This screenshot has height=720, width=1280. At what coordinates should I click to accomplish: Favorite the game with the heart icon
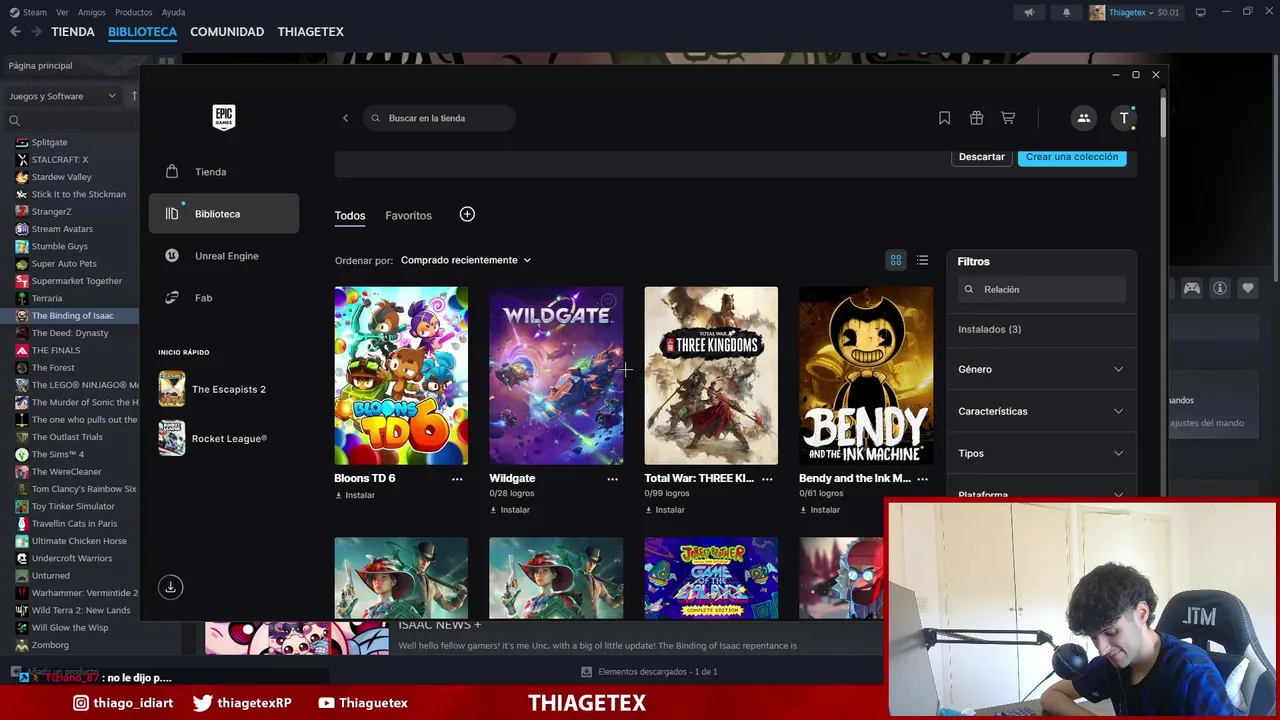pos(1248,288)
